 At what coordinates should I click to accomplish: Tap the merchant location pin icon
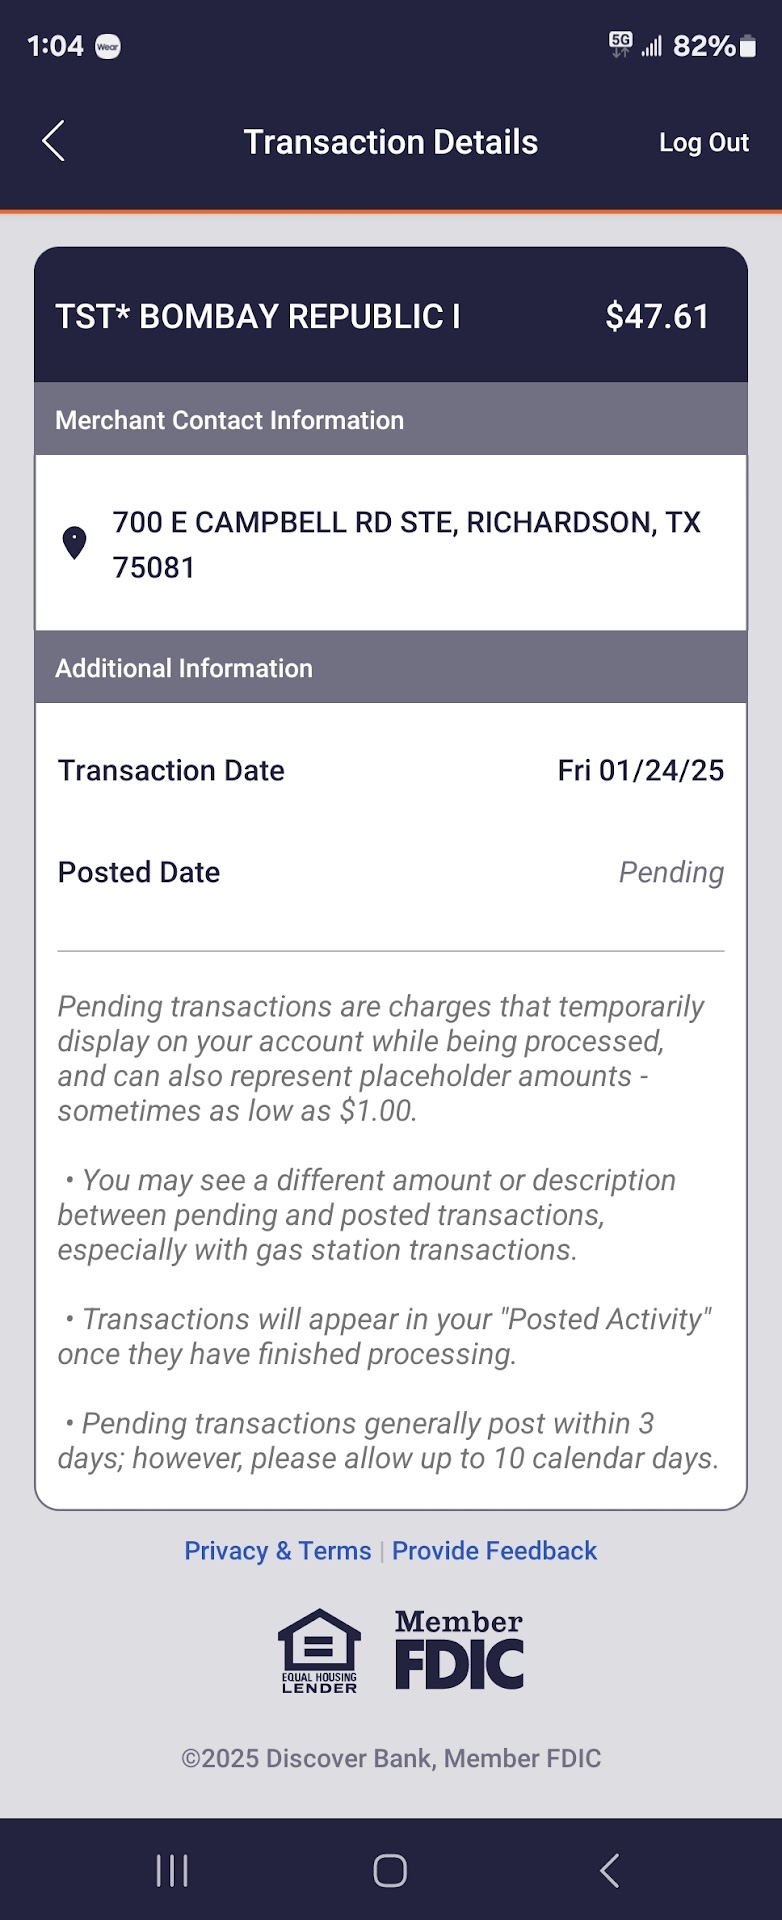(75, 543)
